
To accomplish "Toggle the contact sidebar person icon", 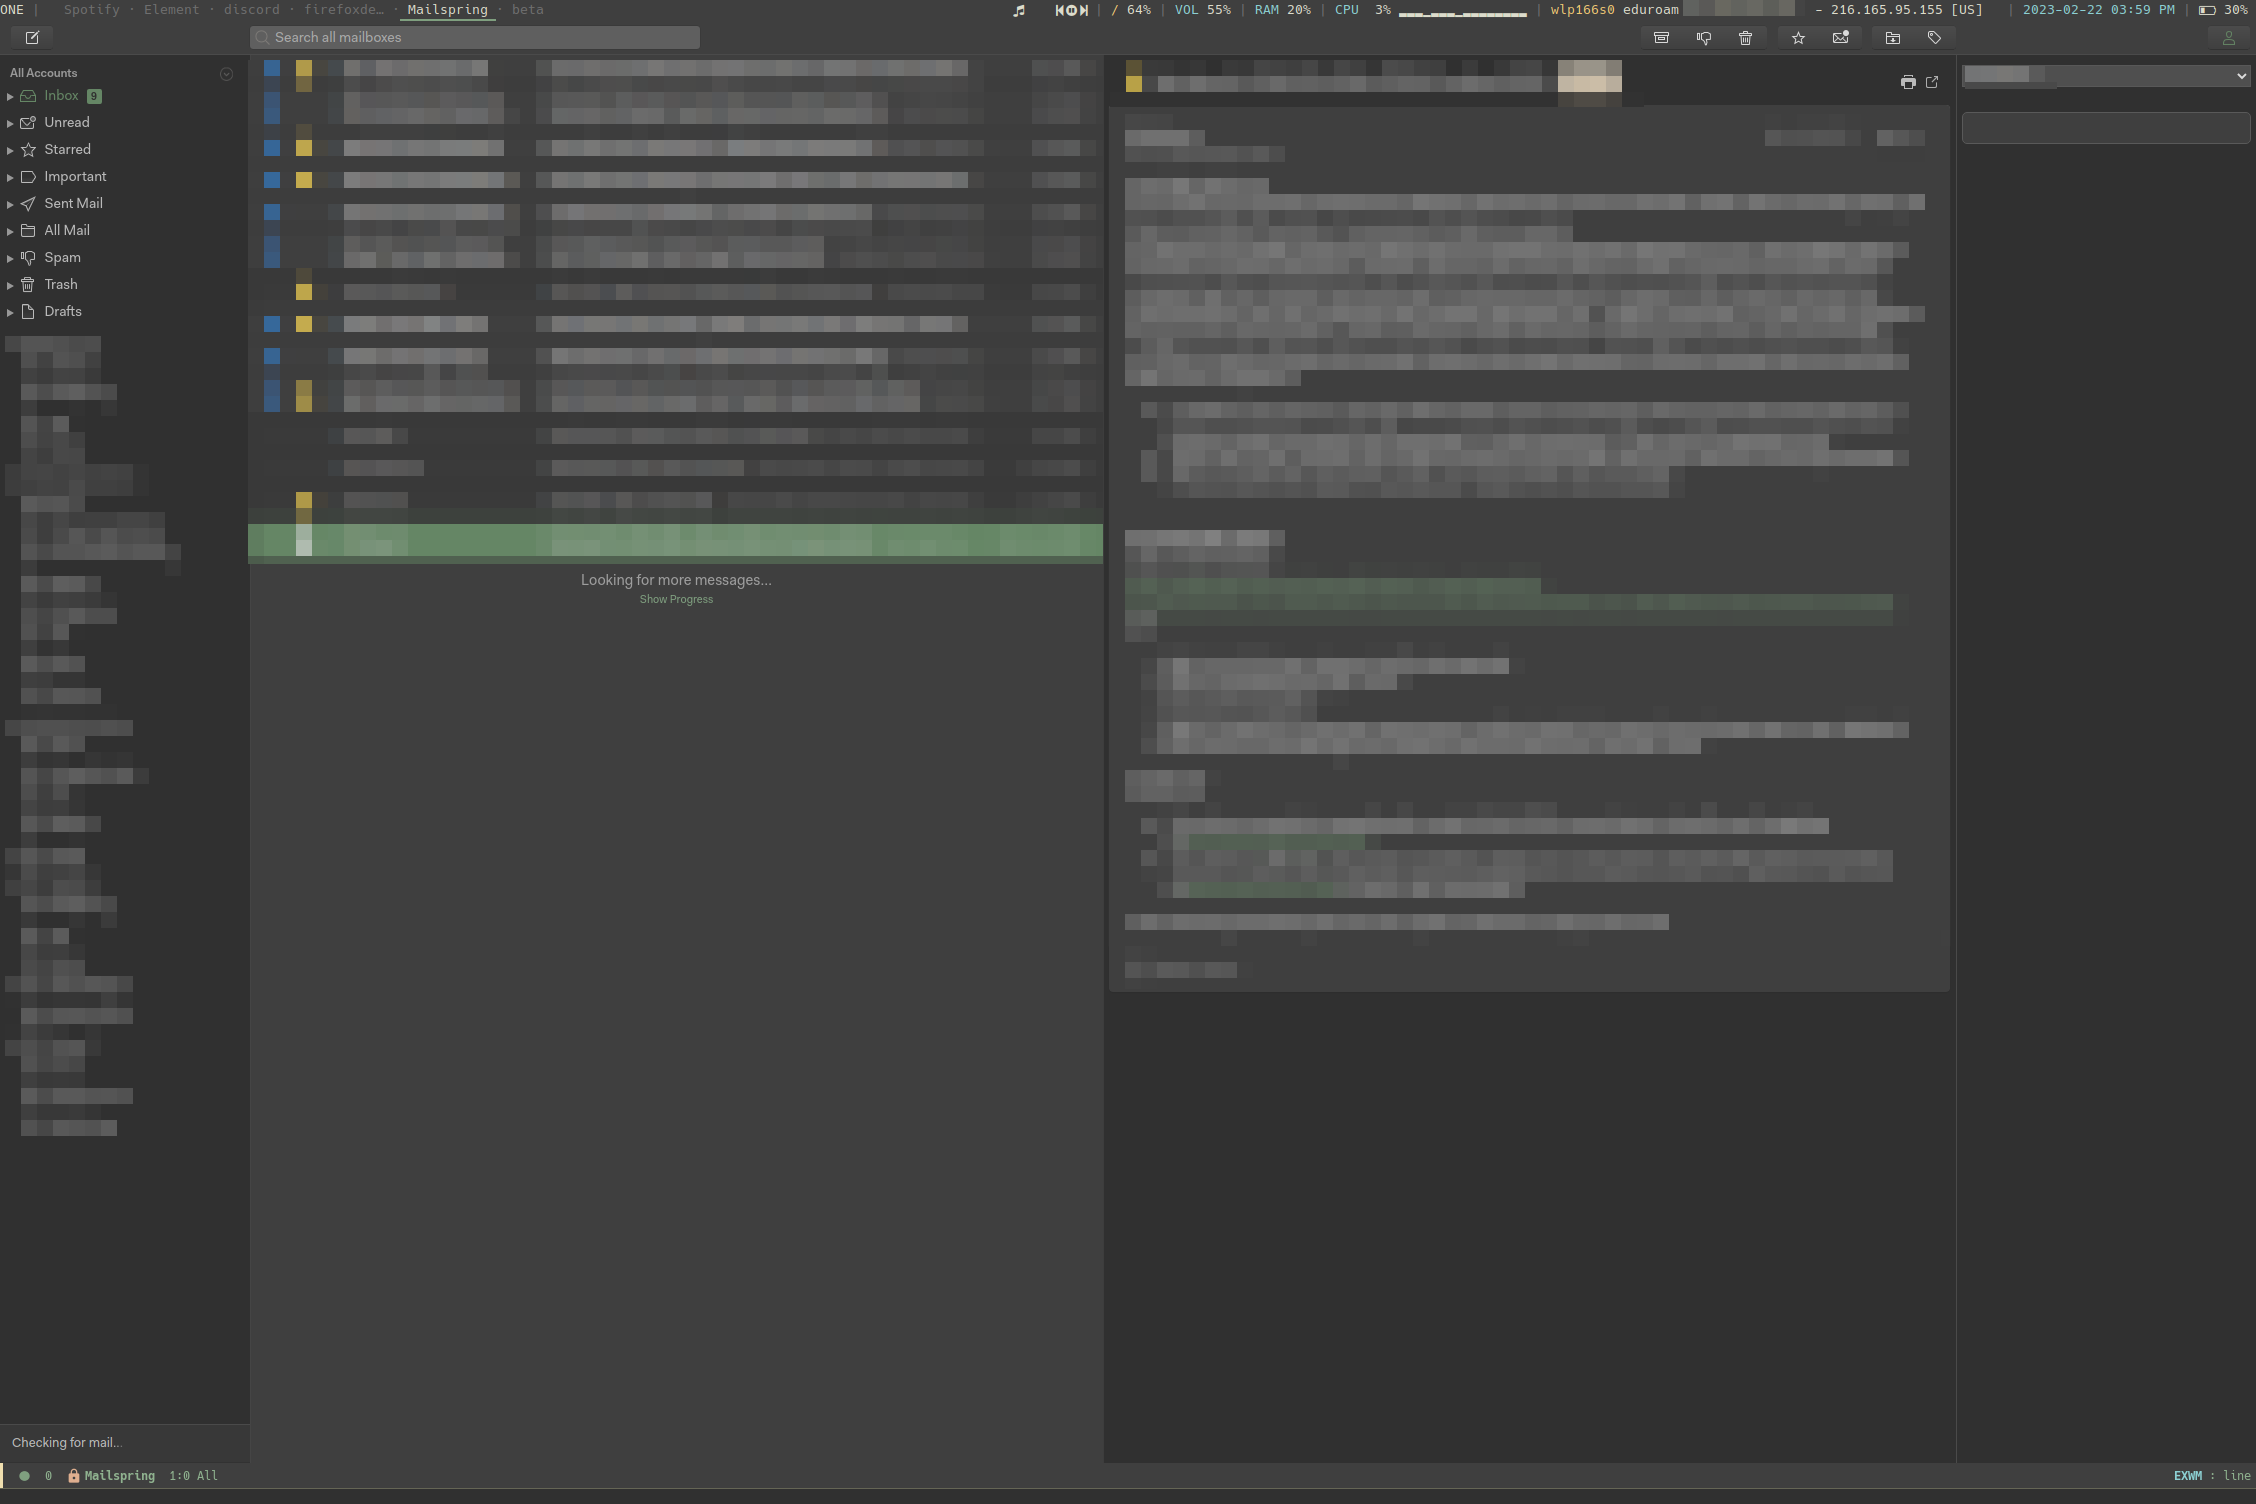I will (x=2228, y=38).
